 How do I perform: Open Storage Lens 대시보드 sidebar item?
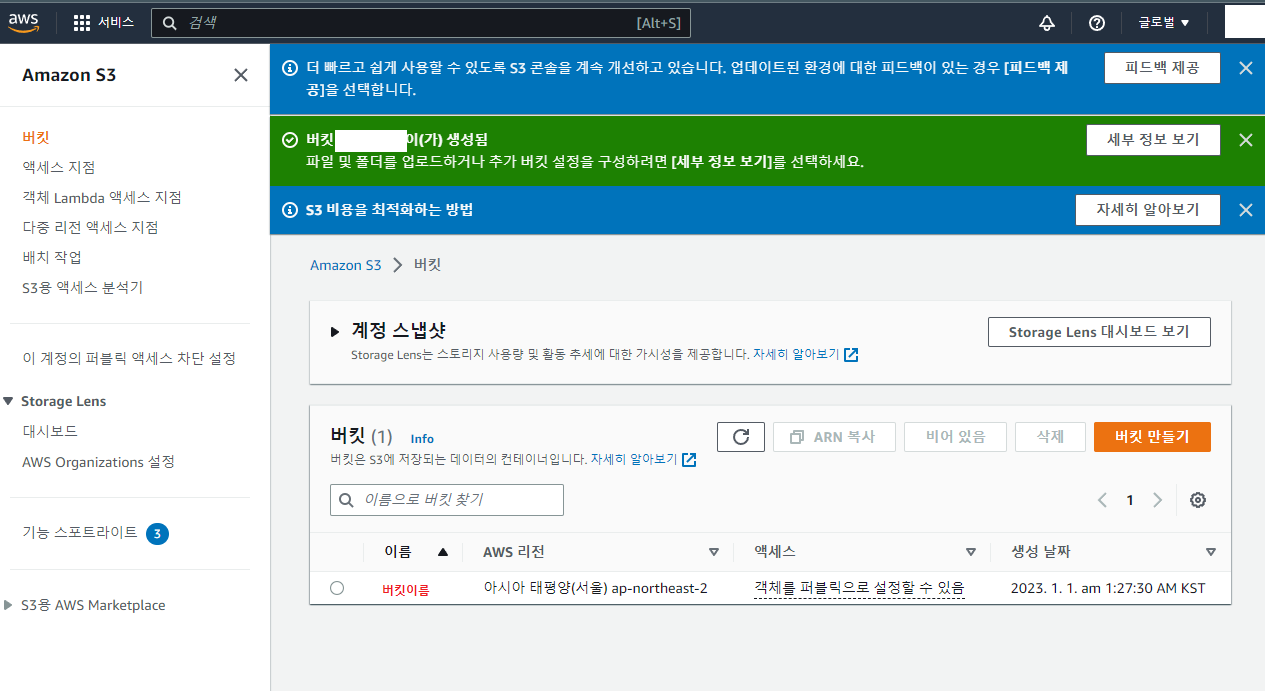50,431
